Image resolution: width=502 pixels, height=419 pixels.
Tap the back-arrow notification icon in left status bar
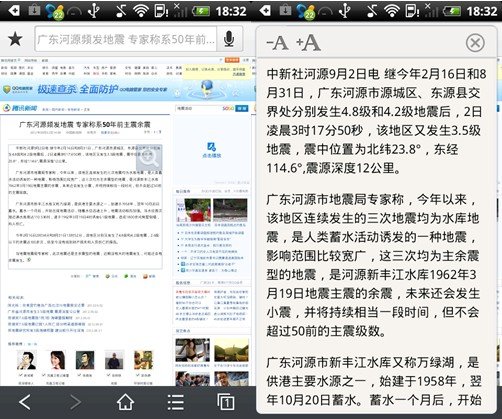coord(14,11)
